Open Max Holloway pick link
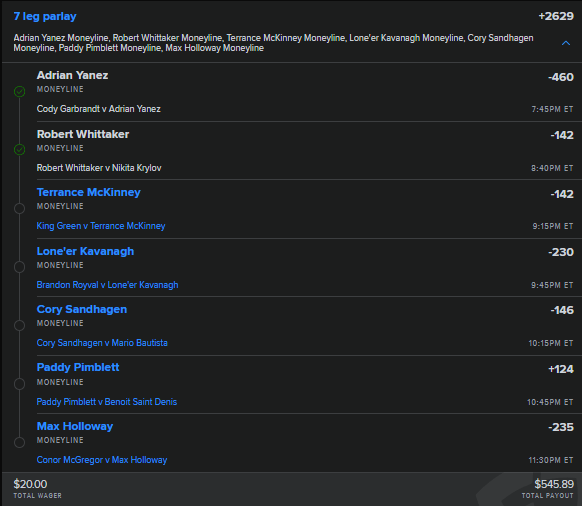This screenshot has width=582, height=506. click(75, 426)
